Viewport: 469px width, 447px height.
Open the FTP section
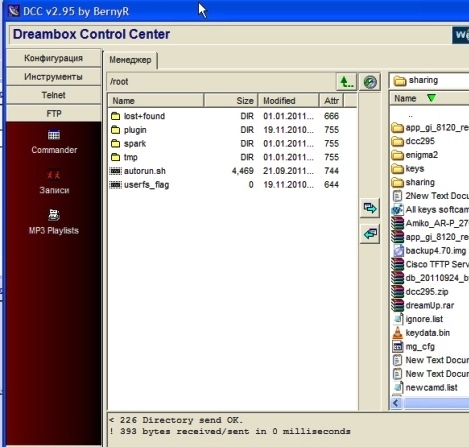tap(53, 114)
